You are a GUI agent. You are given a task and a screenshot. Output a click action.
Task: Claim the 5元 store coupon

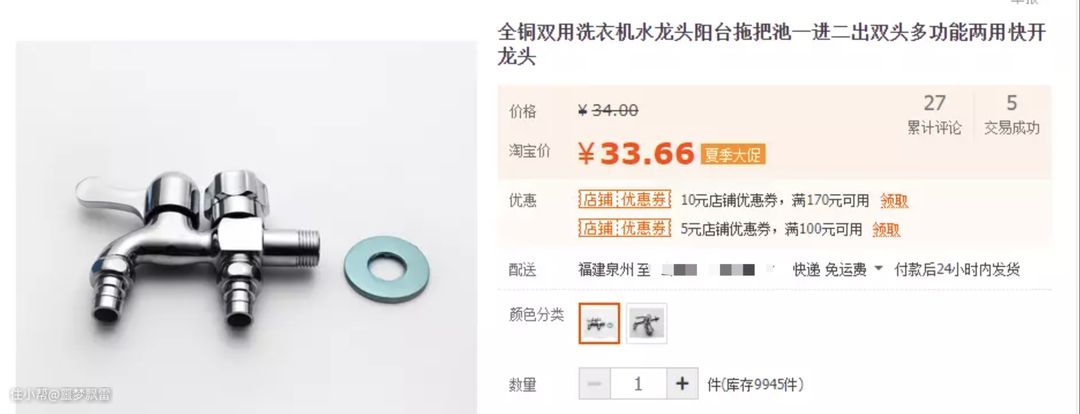click(886, 229)
